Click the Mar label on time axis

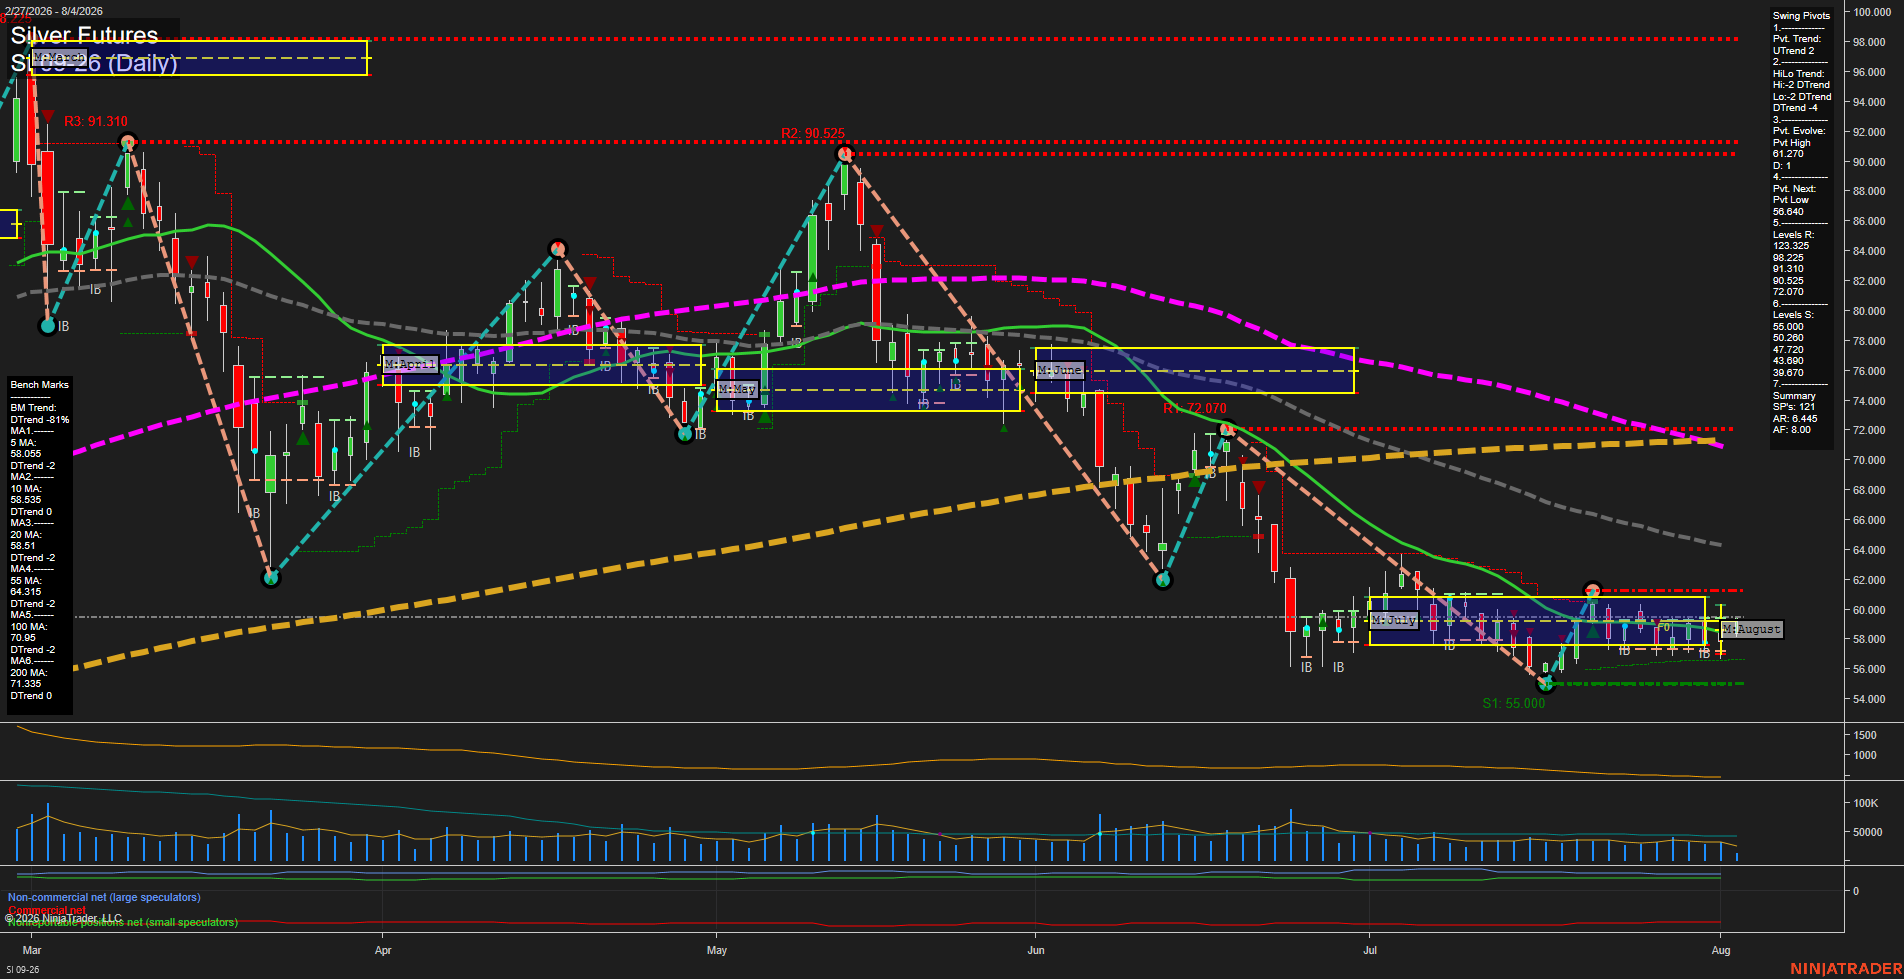[x=32, y=950]
